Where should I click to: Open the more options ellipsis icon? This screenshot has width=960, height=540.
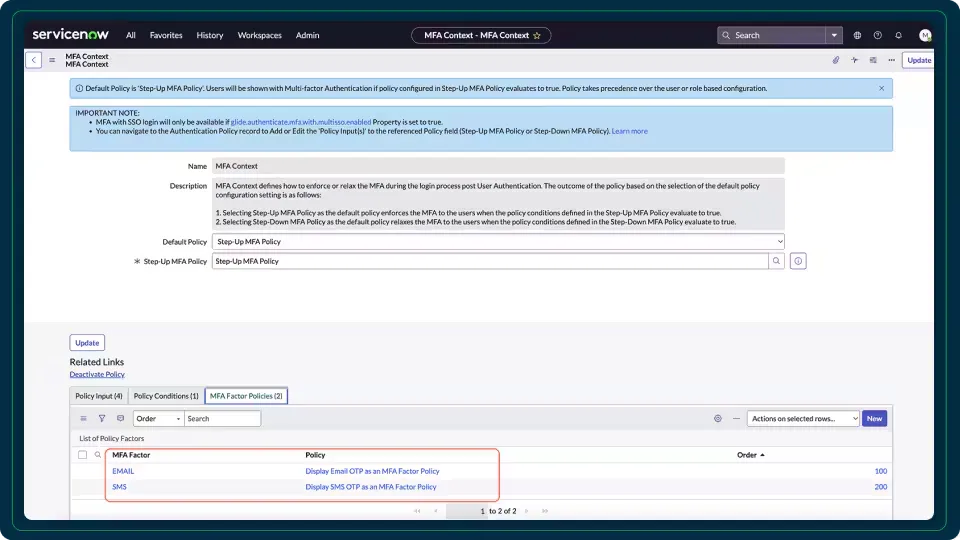coord(891,60)
